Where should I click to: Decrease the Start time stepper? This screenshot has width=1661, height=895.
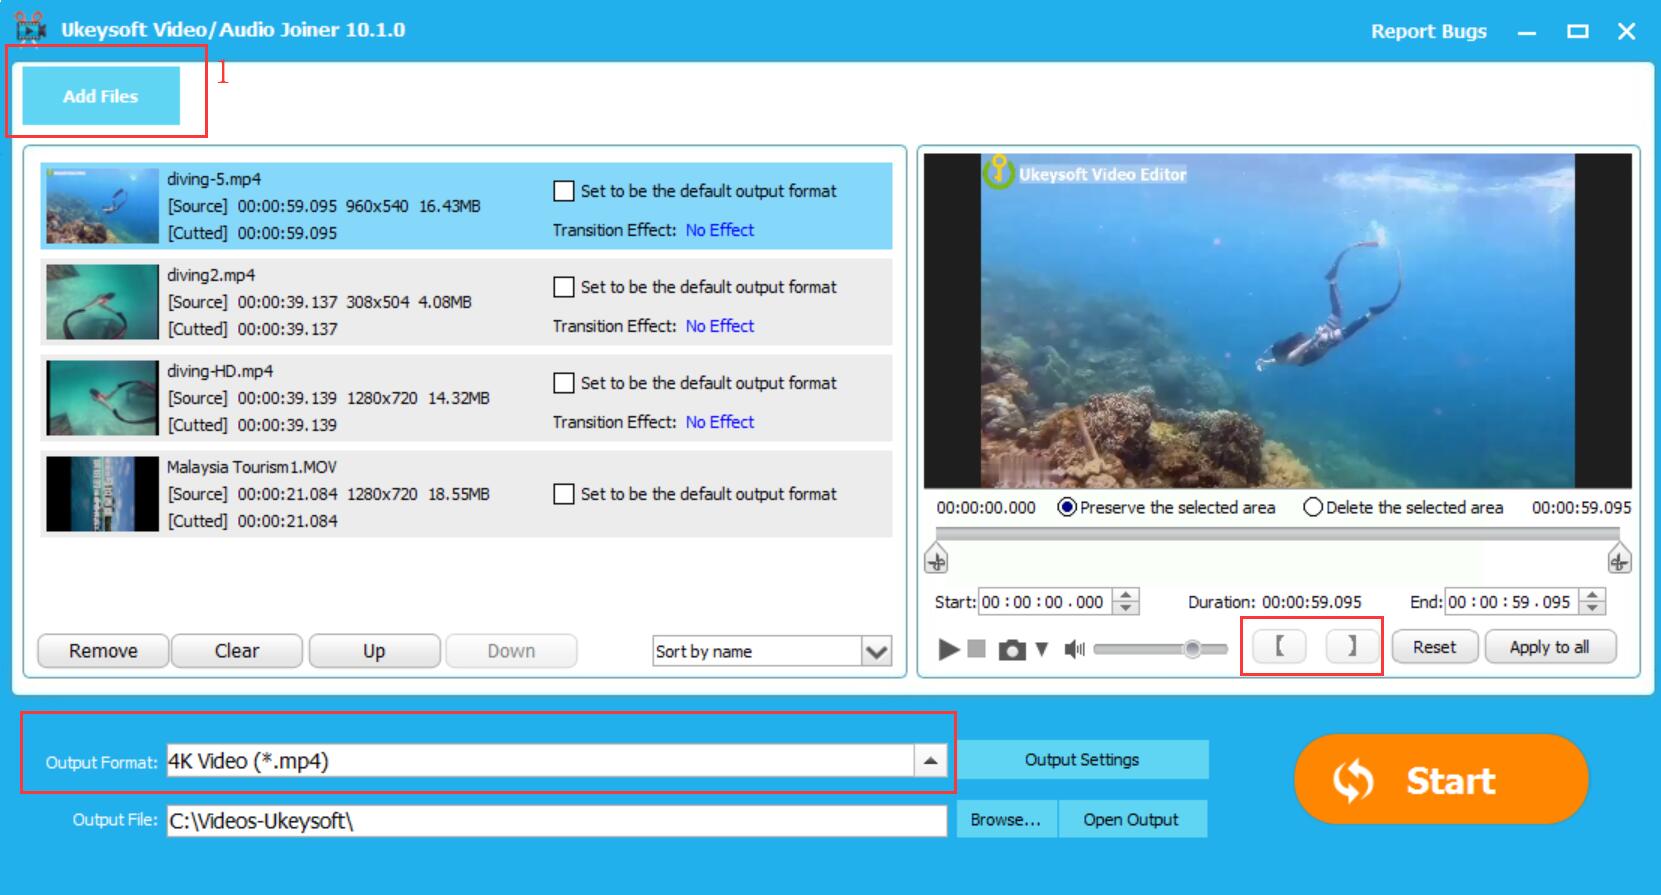point(1126,608)
